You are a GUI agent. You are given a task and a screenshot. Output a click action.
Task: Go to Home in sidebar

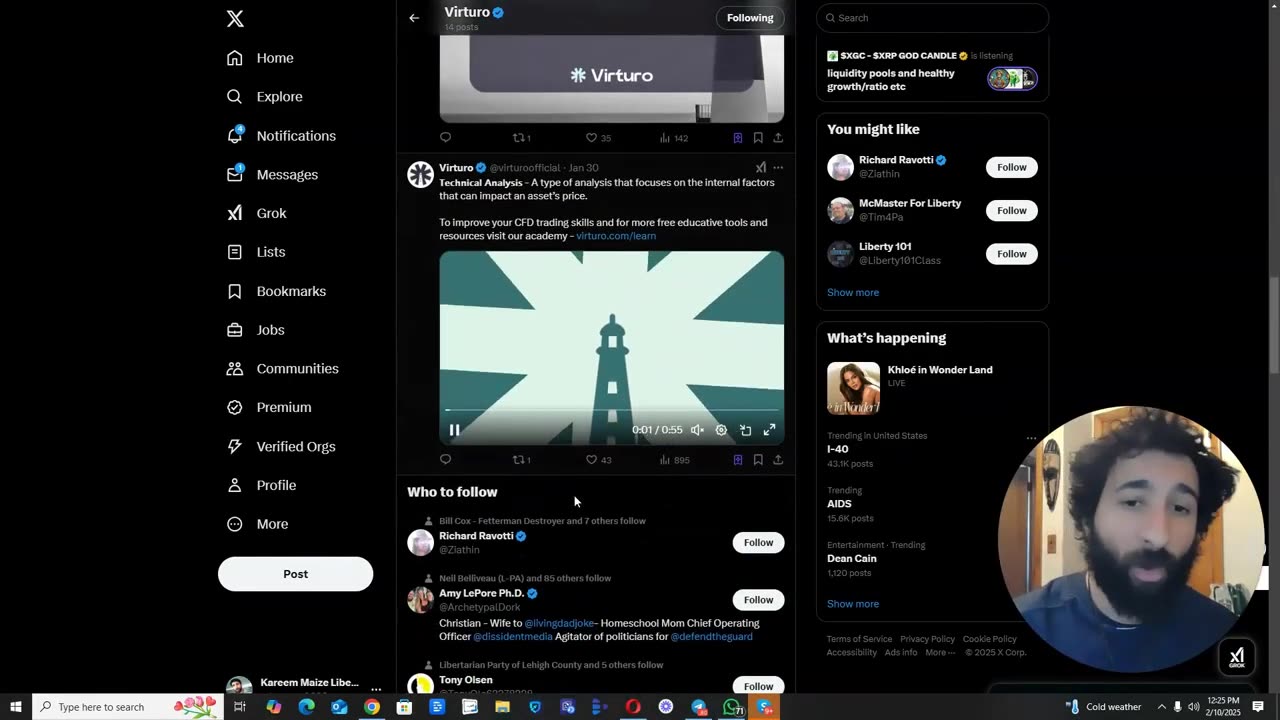[261, 58]
